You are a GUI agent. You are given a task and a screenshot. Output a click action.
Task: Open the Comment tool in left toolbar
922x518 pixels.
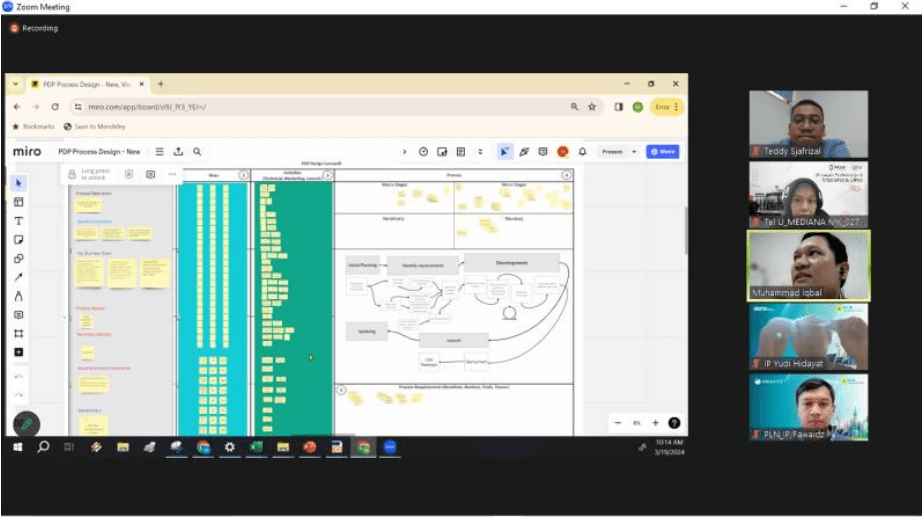(x=18, y=315)
